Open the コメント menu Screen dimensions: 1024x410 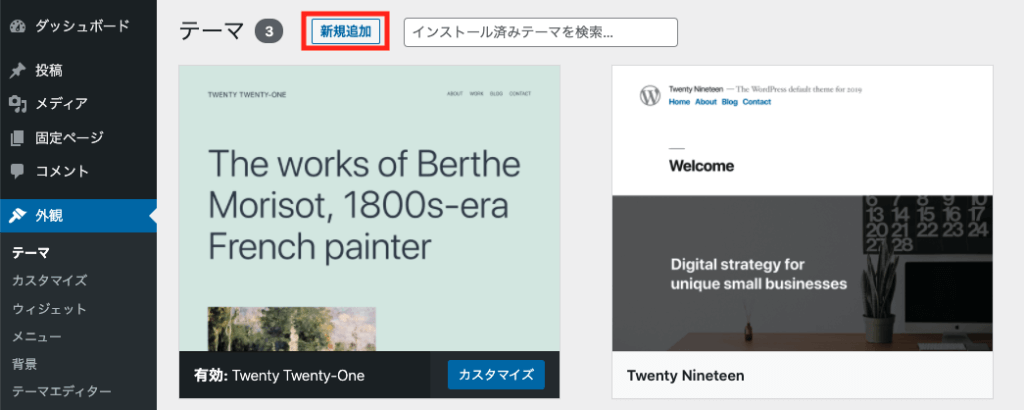[x=62, y=170]
